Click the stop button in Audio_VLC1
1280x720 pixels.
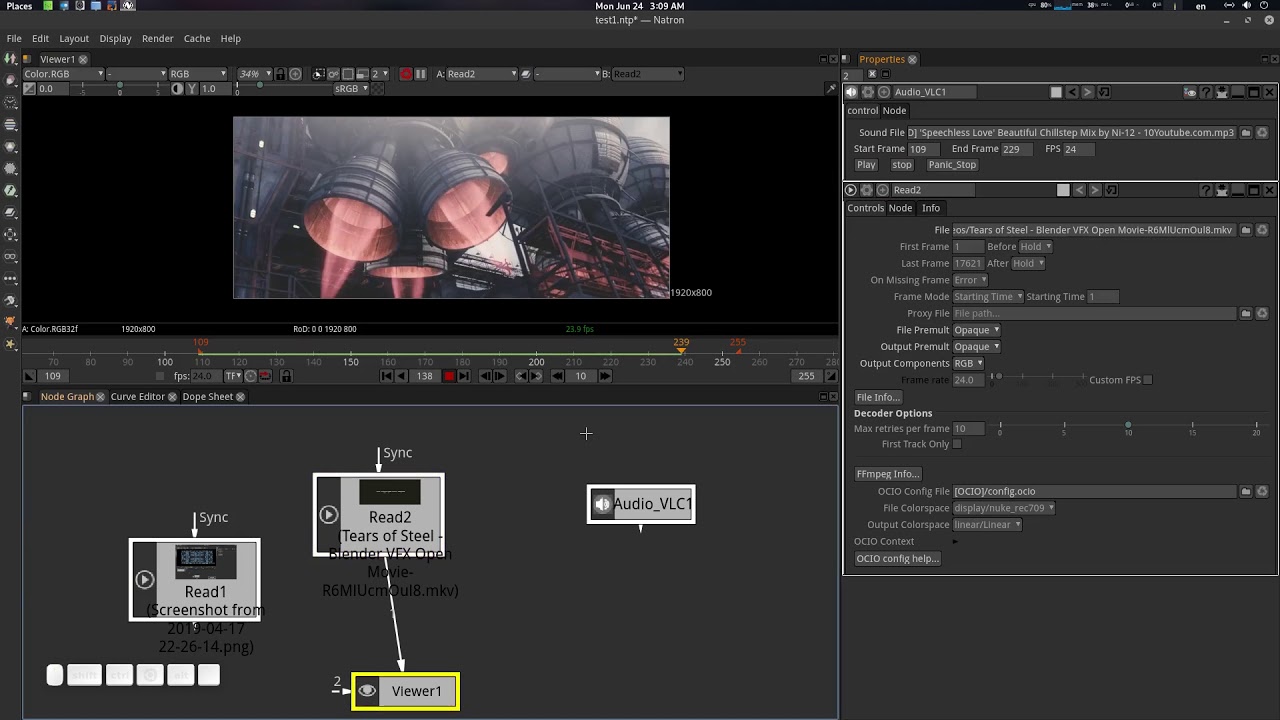[x=902, y=165]
